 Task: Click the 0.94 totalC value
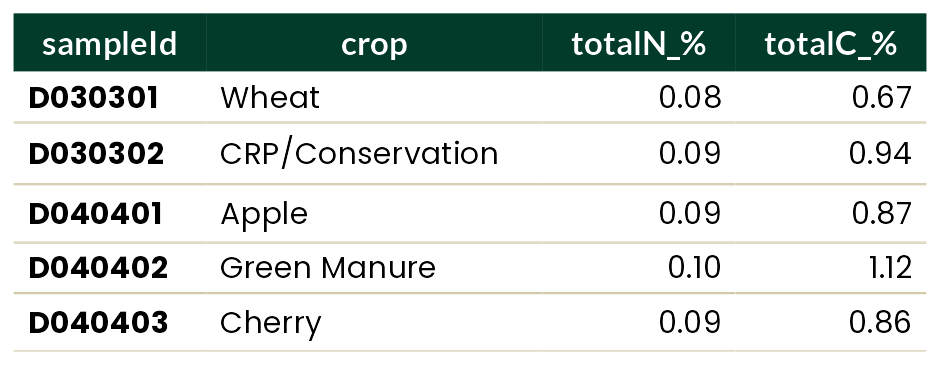click(x=880, y=154)
